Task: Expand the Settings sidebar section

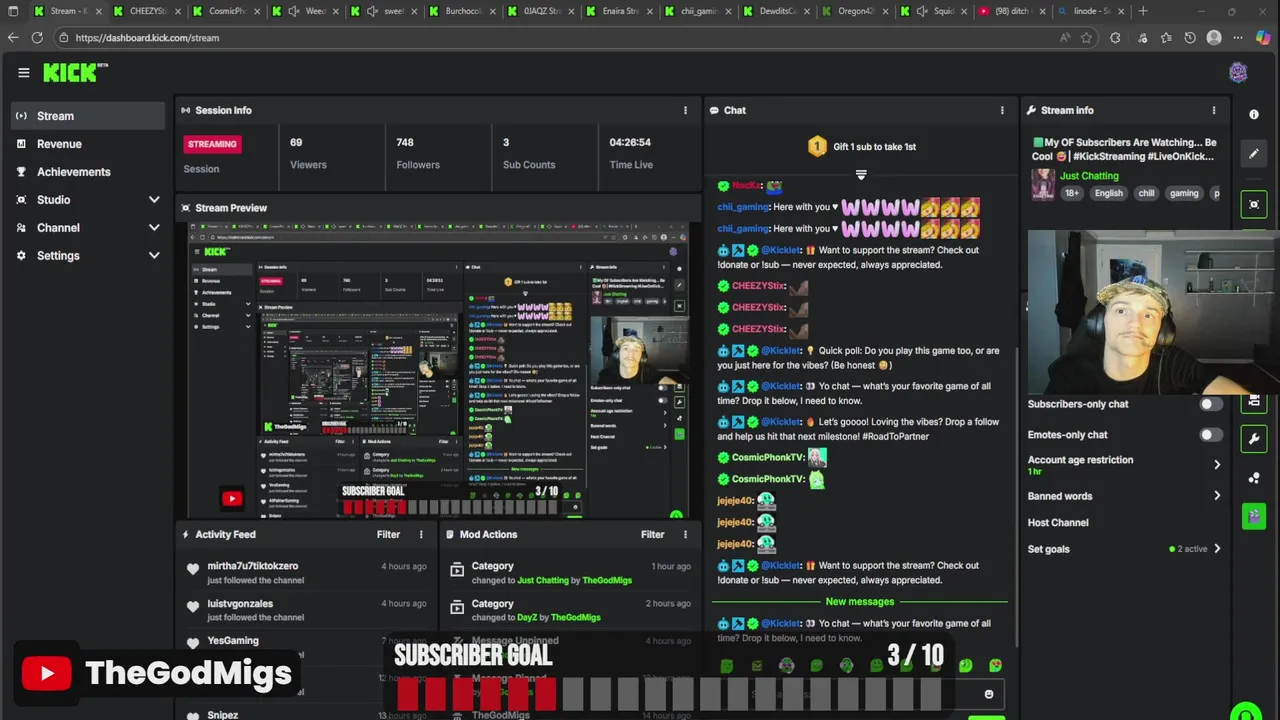Action: click(x=154, y=256)
